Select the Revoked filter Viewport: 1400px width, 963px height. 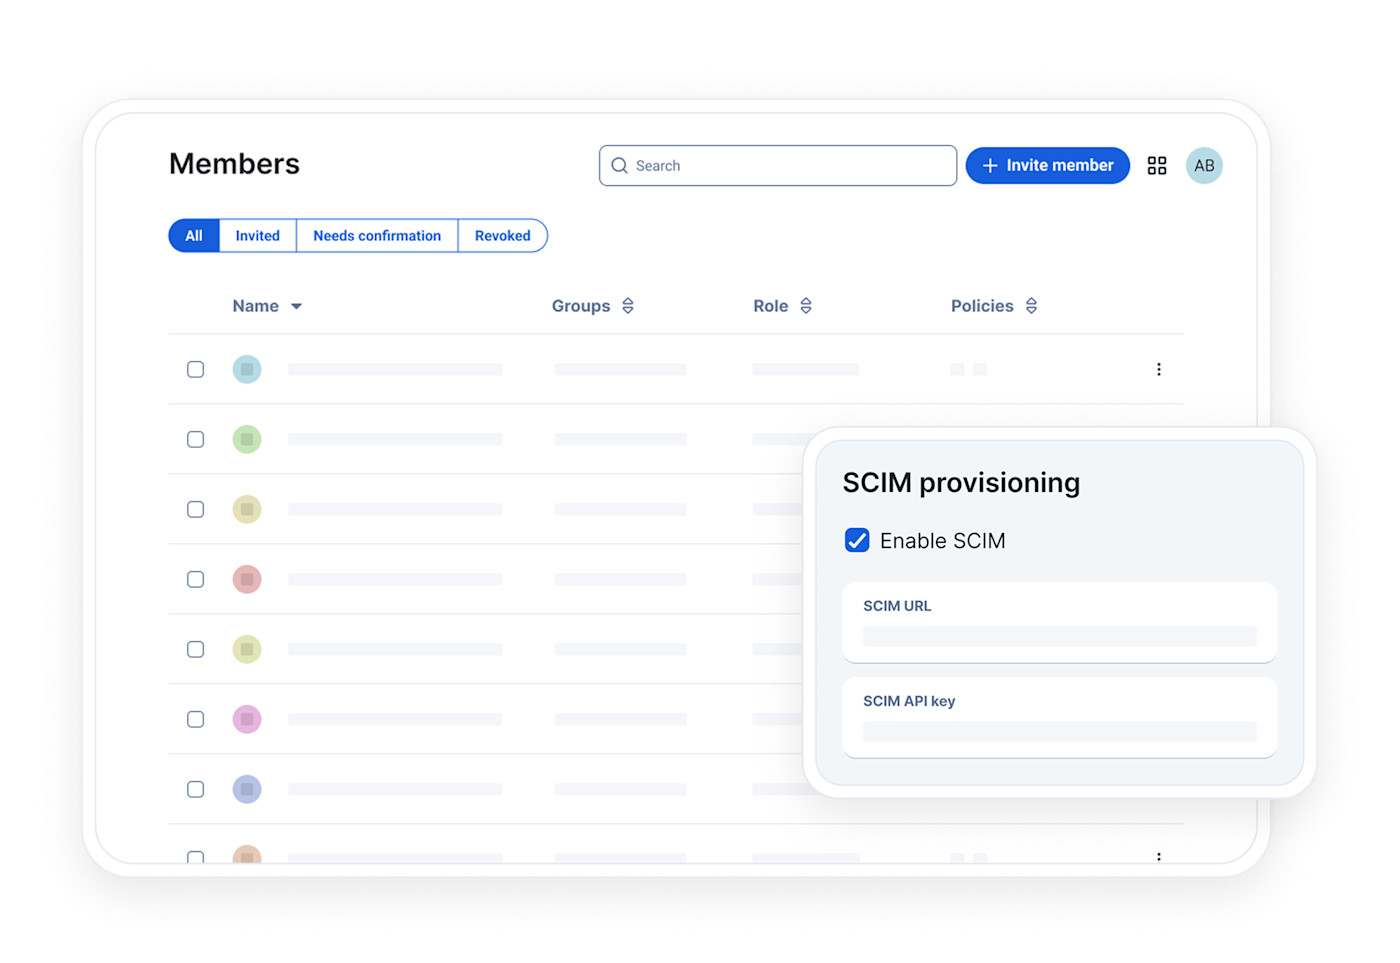pyautogui.click(x=503, y=235)
